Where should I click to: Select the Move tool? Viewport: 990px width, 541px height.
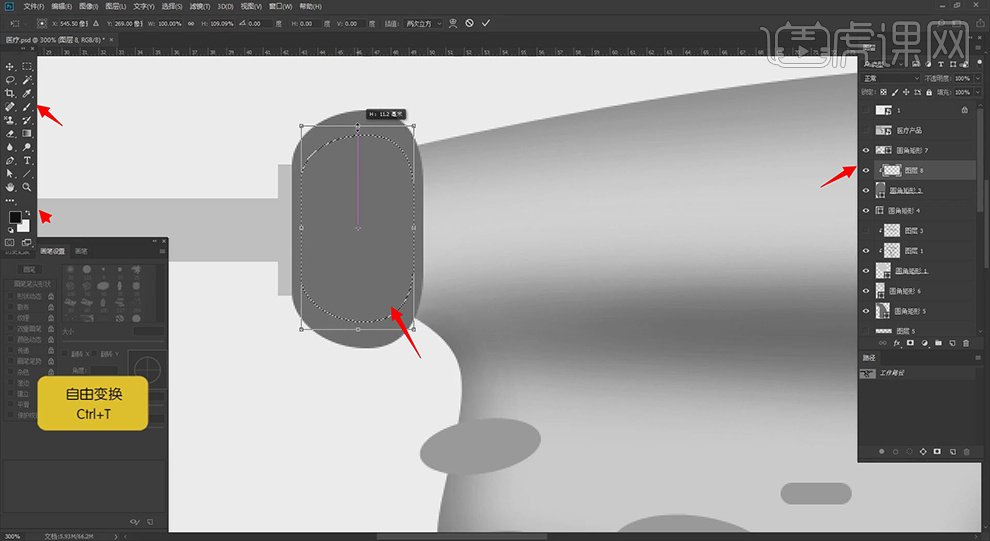(9, 66)
